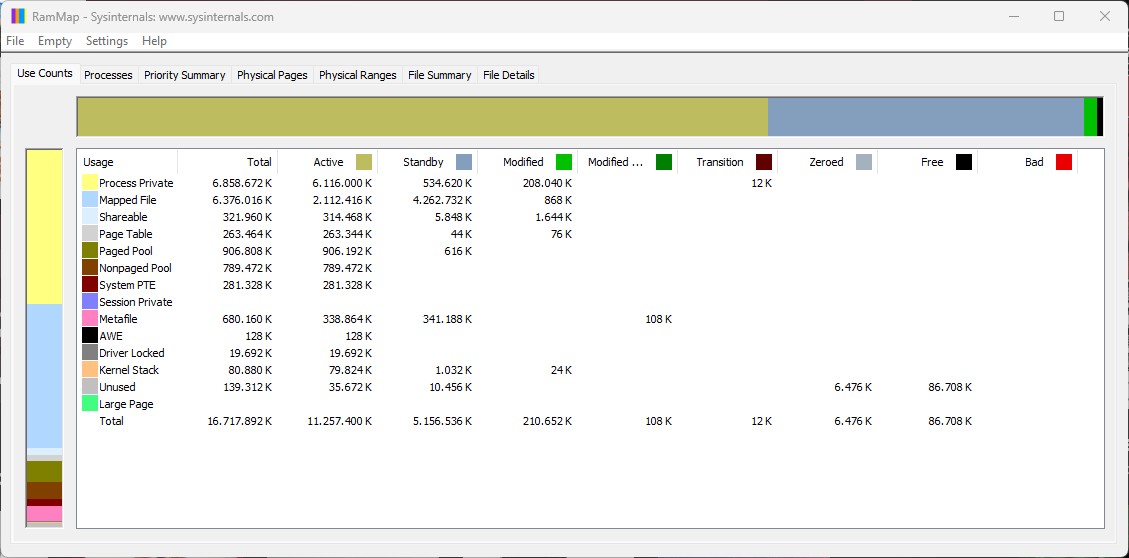
Task: Click the olive Active column color box
Action: 364,162
